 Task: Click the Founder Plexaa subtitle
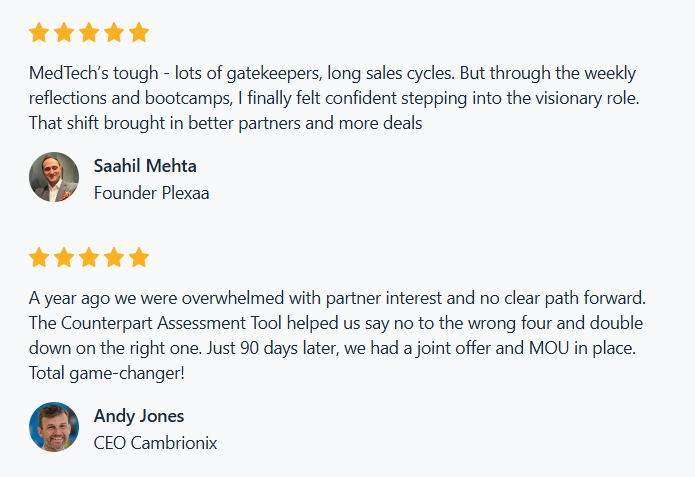point(151,192)
